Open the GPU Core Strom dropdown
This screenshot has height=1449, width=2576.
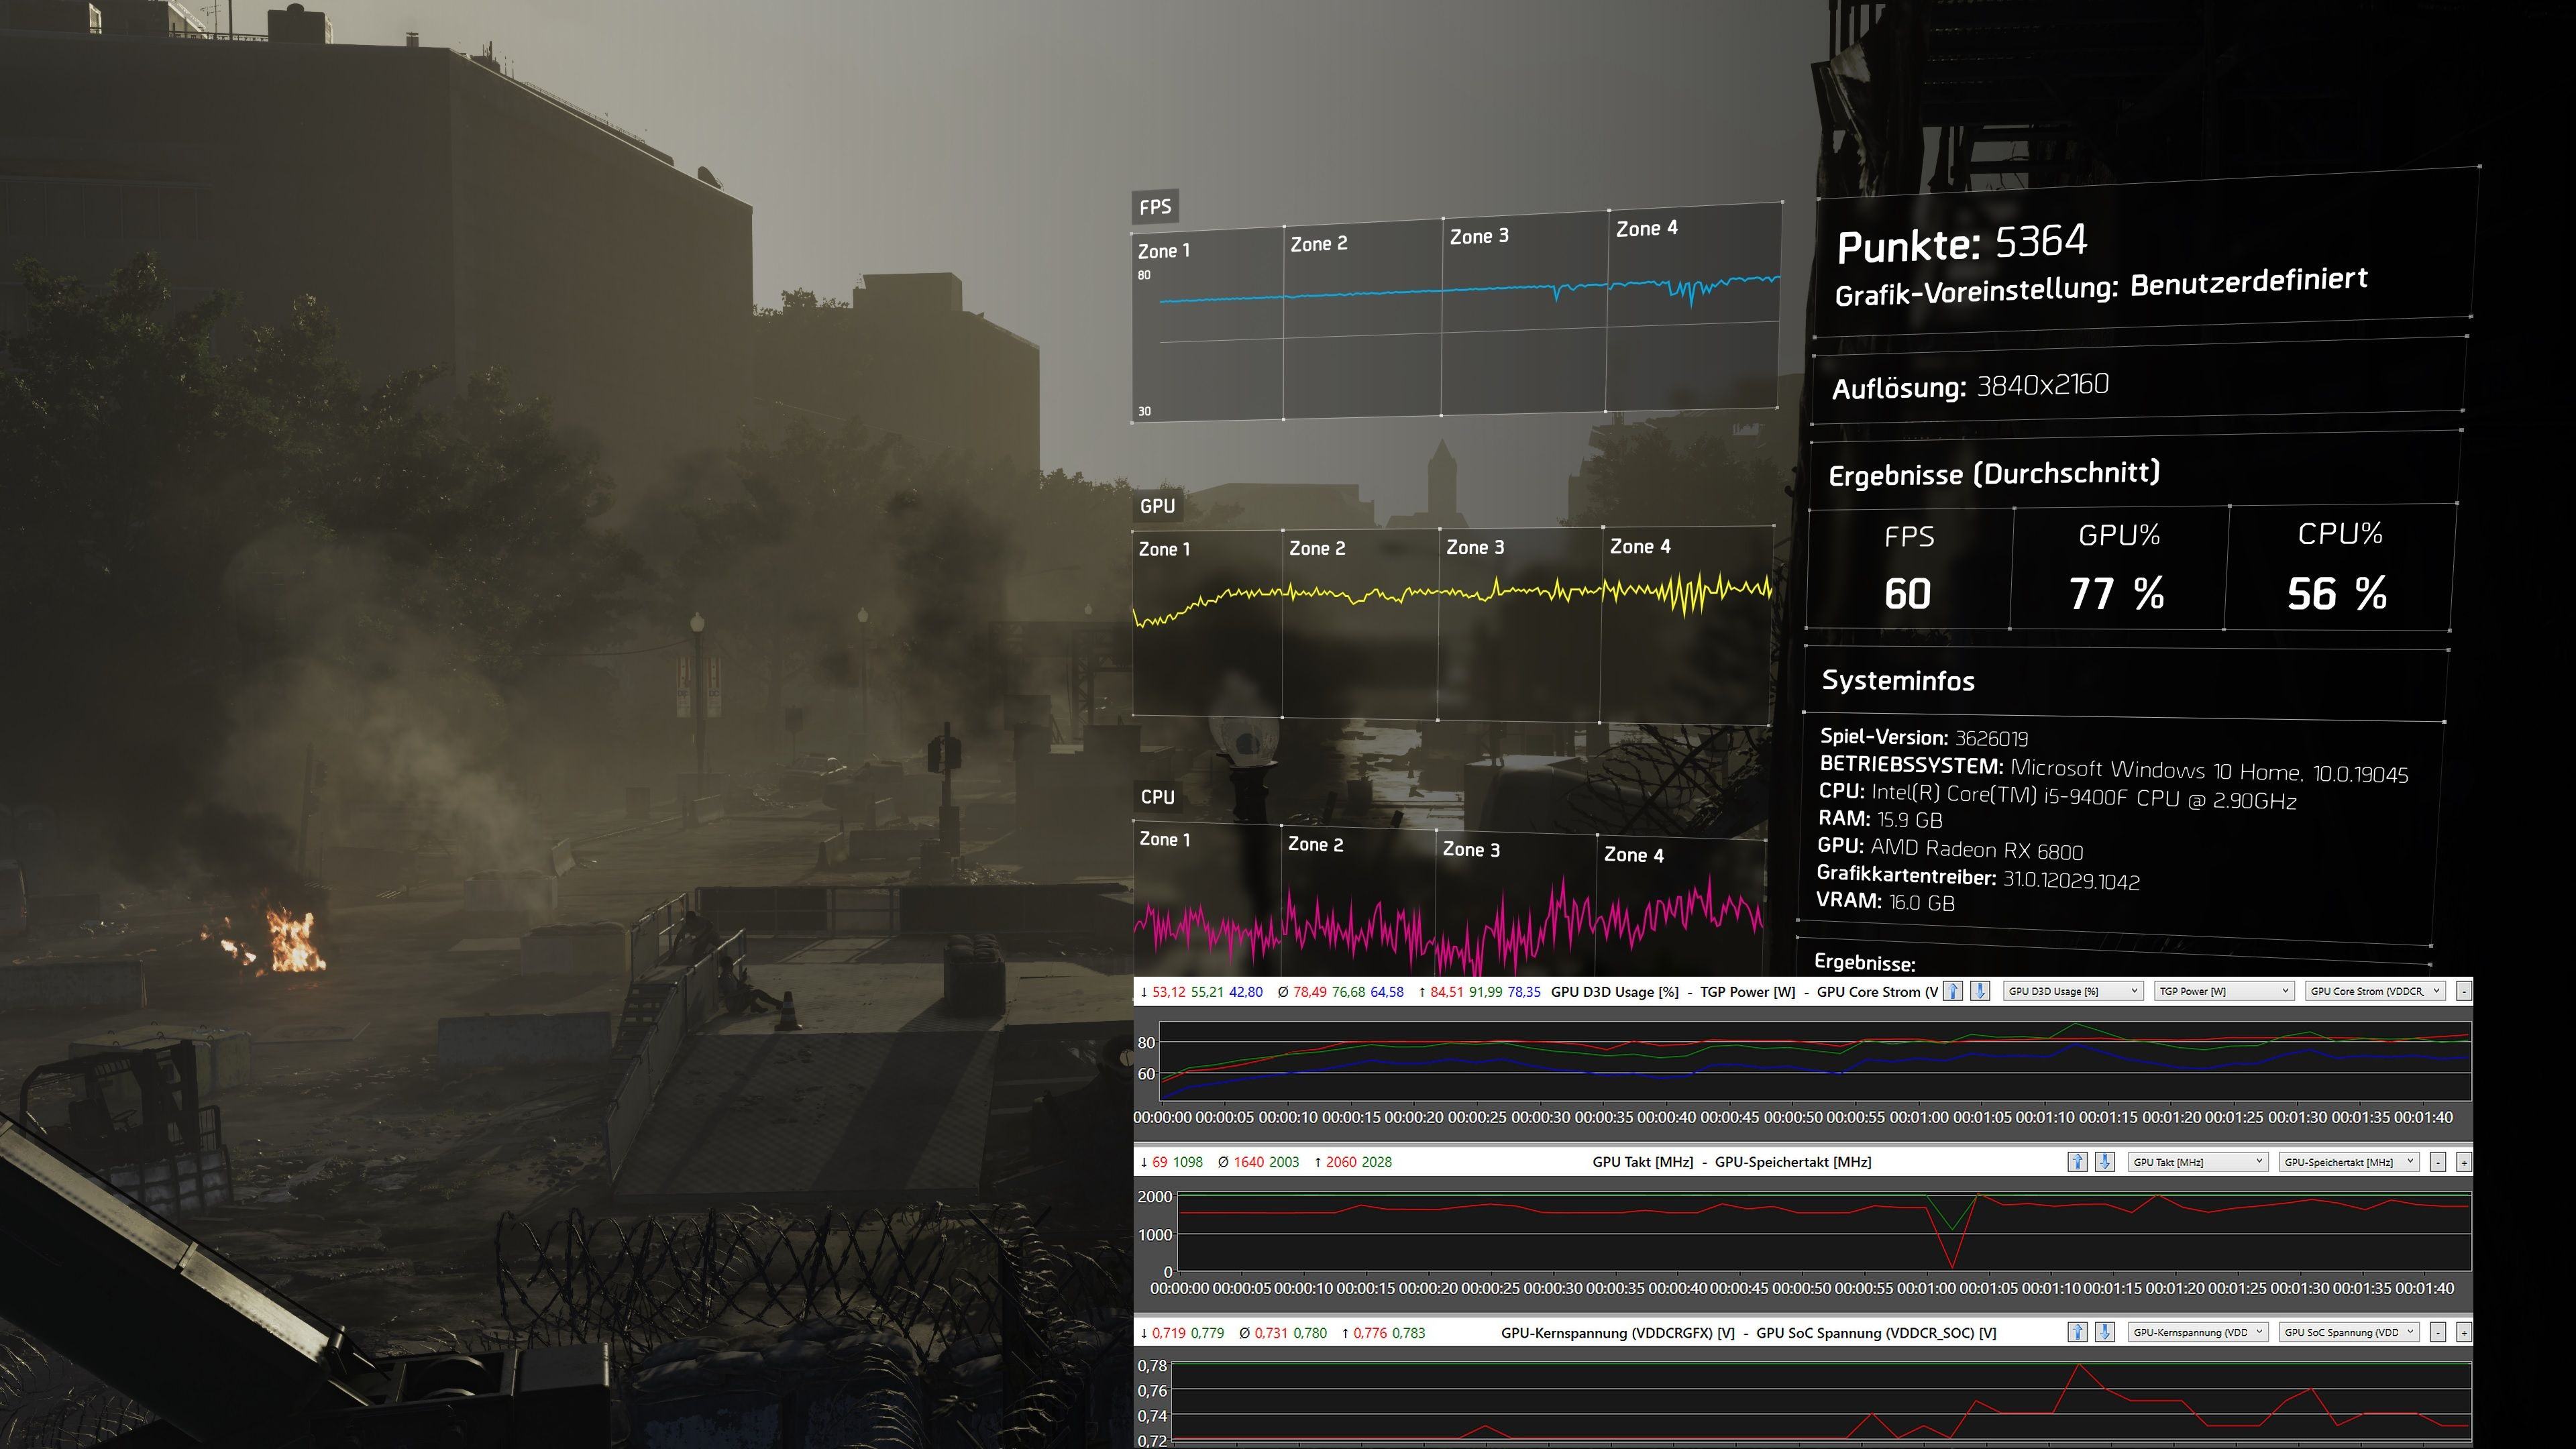[x=2375, y=991]
